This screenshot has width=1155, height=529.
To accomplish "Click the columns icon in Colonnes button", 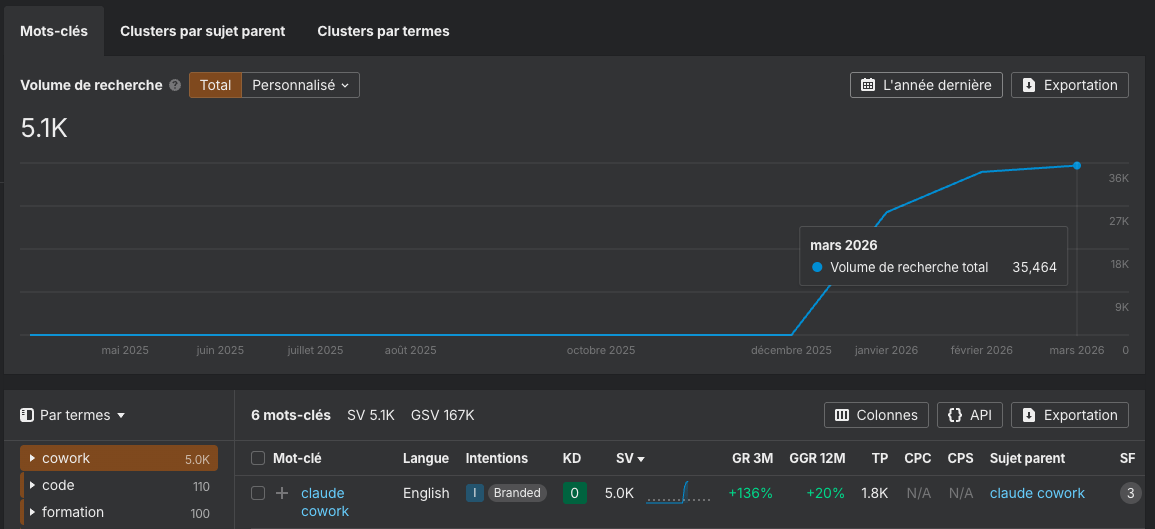I will point(843,415).
